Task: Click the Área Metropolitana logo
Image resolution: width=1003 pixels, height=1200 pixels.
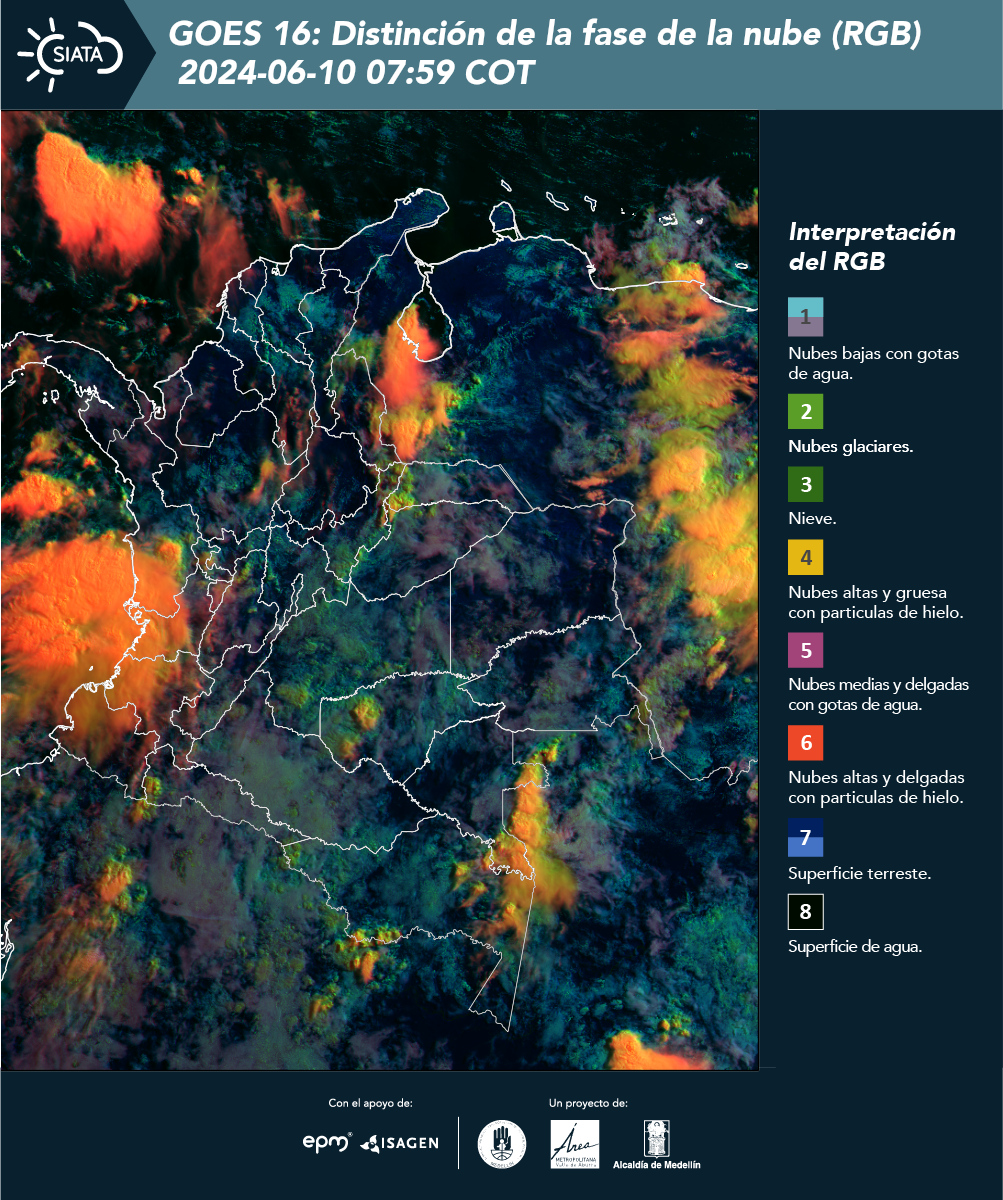Action: [x=575, y=1144]
